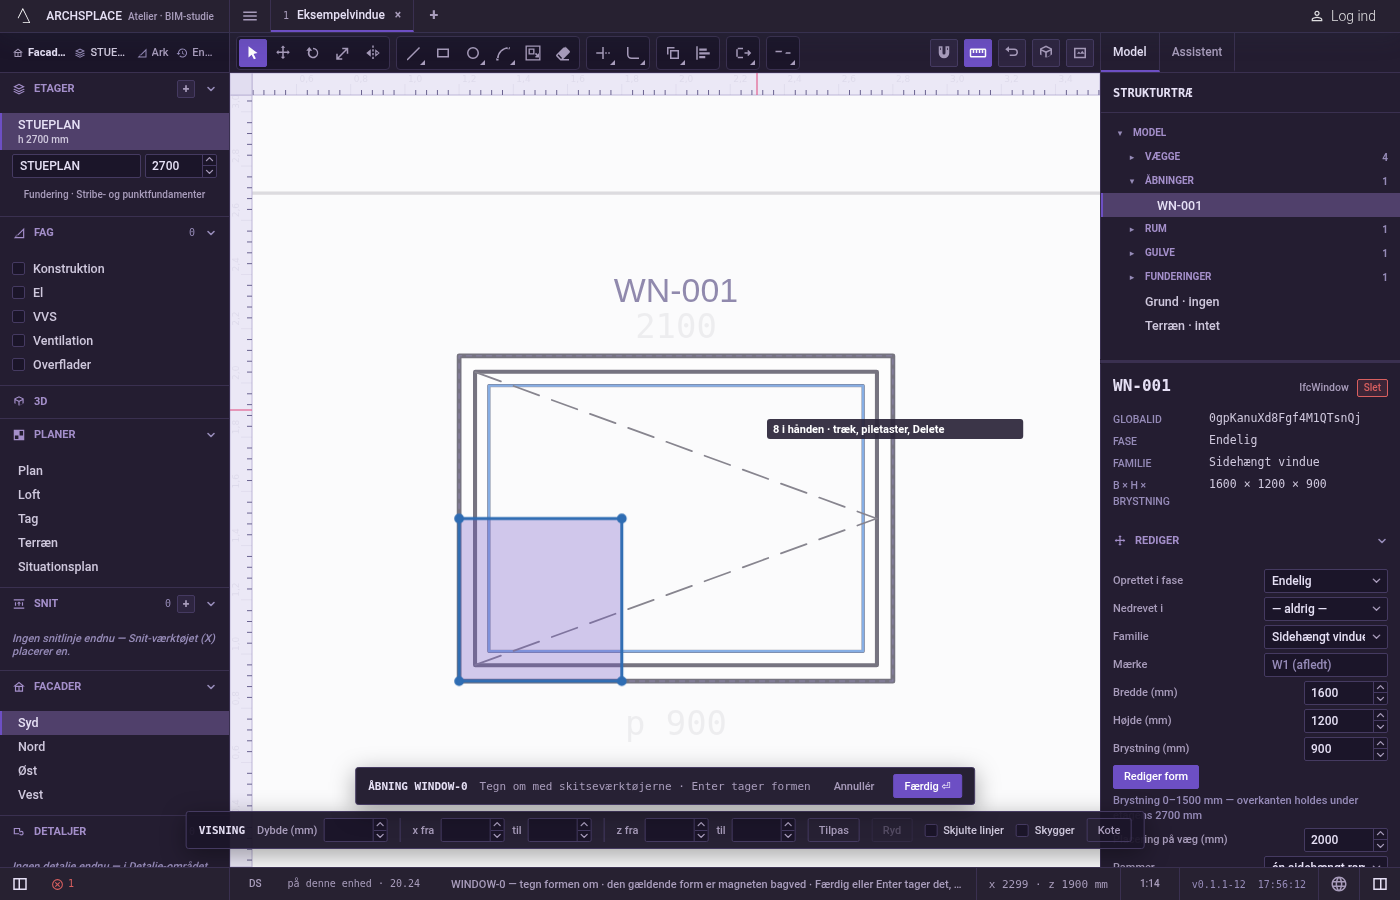The width and height of the screenshot is (1400, 900).
Task: Enable the Konstruktion discipline checkbox
Action: click(x=18, y=269)
